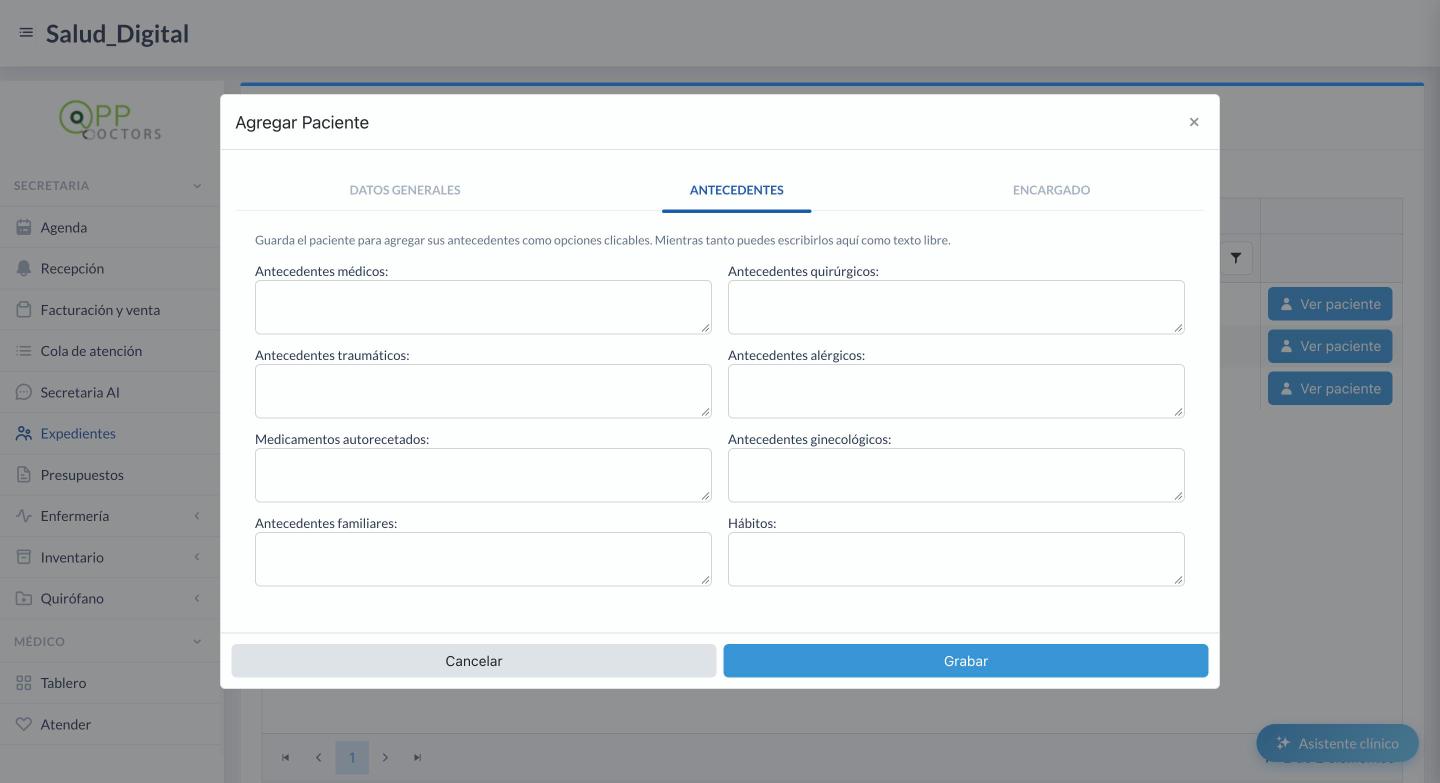Viewport: 1440px width, 783px height.
Task: Collapse the SECRETARIA sidebar section
Action: pyautogui.click(x=197, y=185)
